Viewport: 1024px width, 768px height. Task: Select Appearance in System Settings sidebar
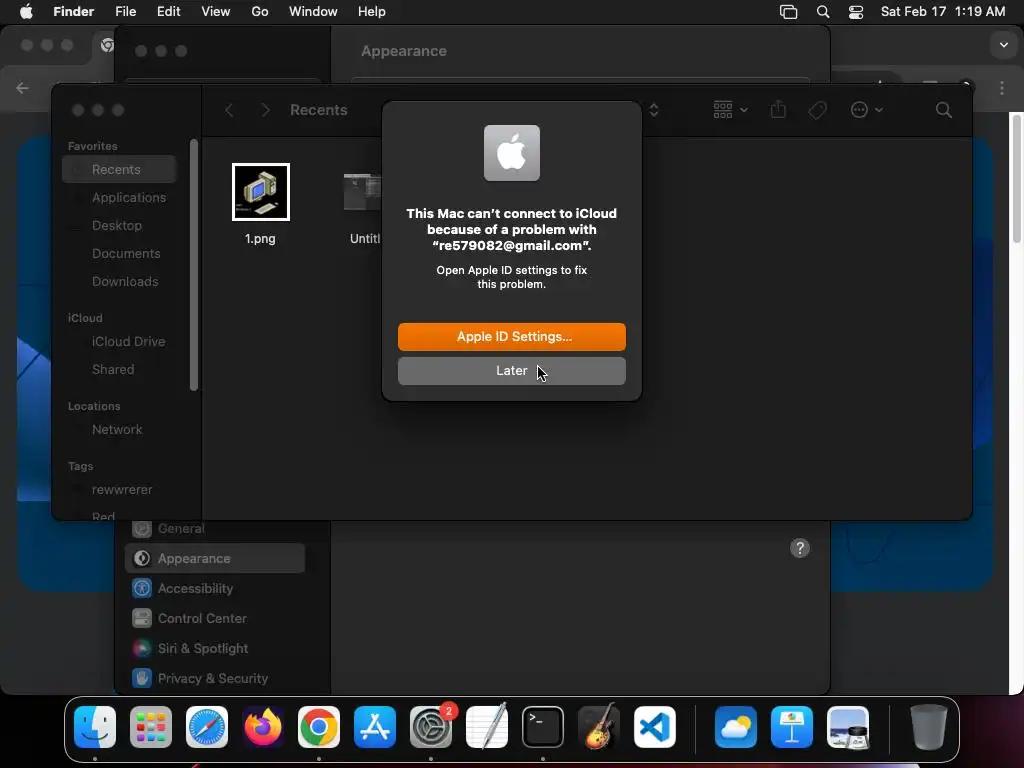[215, 558]
